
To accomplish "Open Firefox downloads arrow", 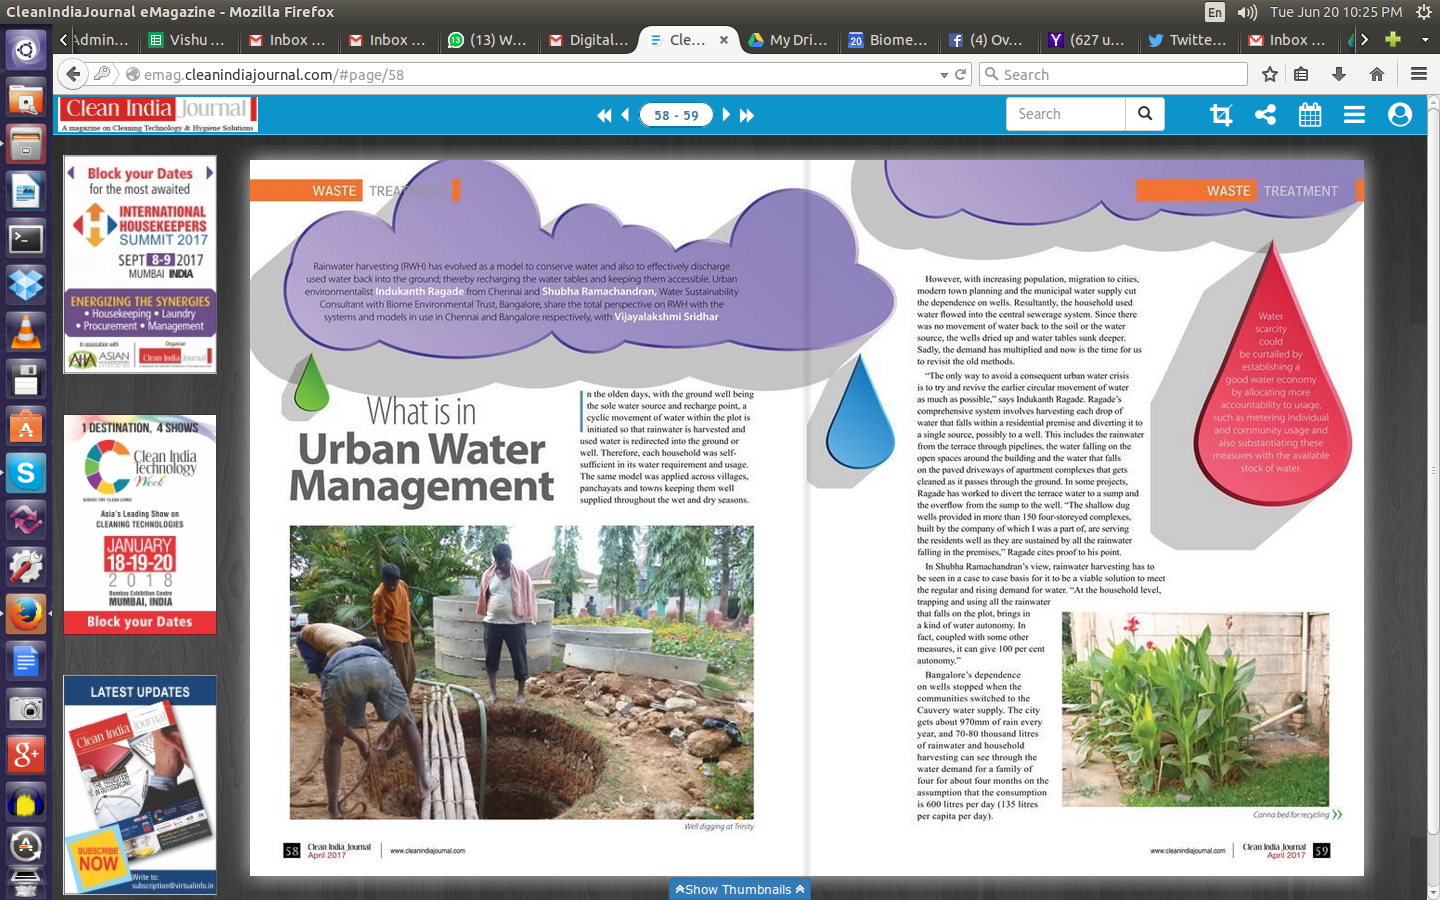I will pos(1339,75).
